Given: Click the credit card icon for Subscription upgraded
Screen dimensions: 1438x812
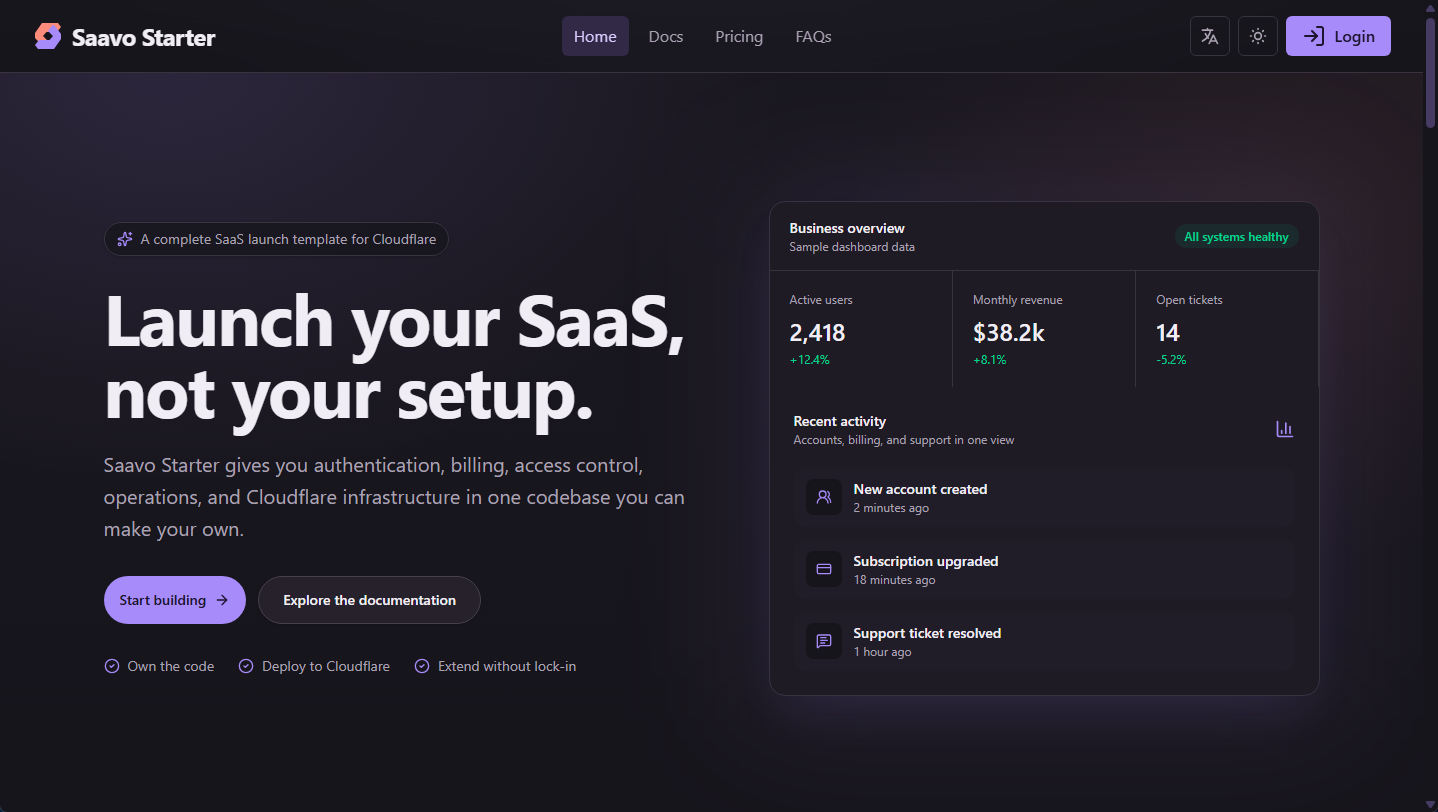Looking at the screenshot, I should 824,569.
